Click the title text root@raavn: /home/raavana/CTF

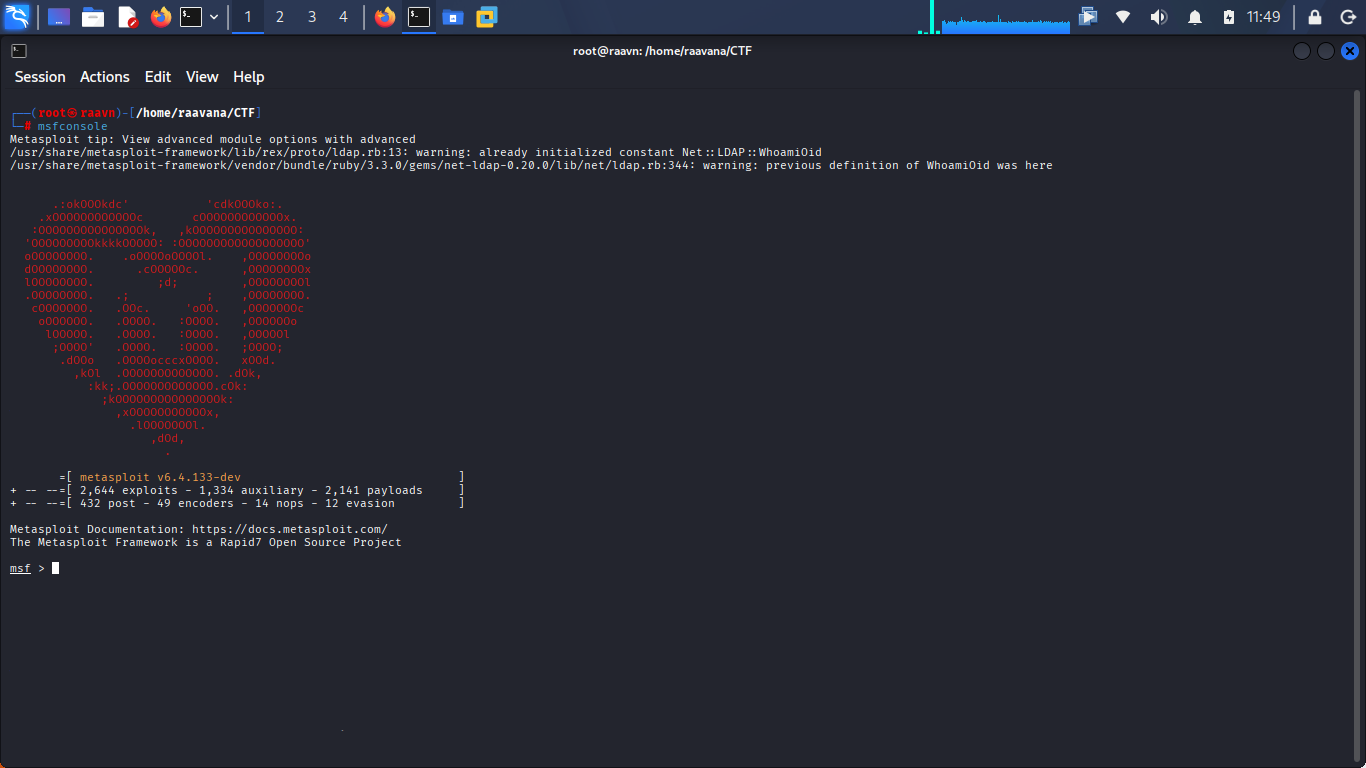(662, 51)
